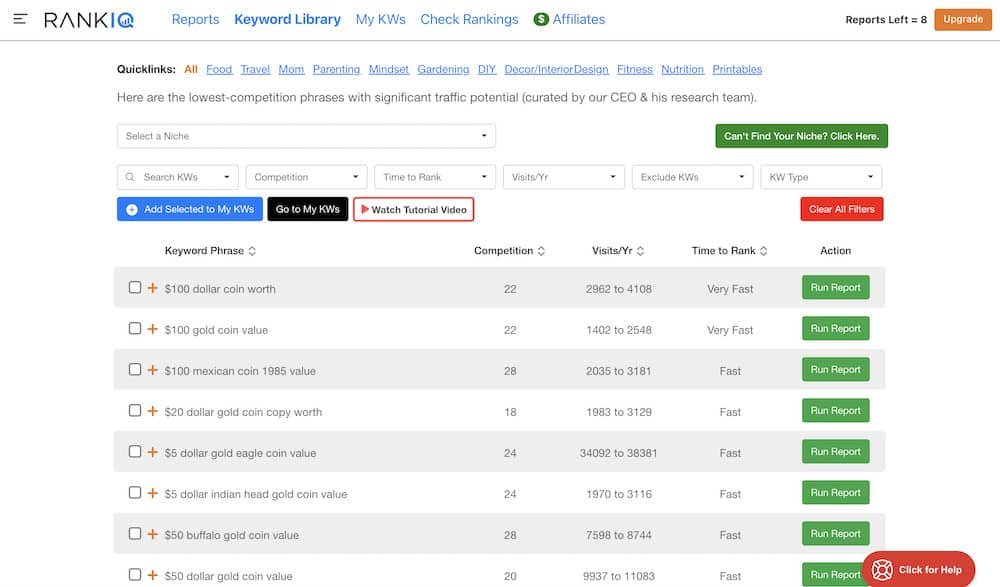Viewport: 1000px width, 587px height.
Task: Open the Time to Rank filter dropdown
Action: (x=435, y=177)
